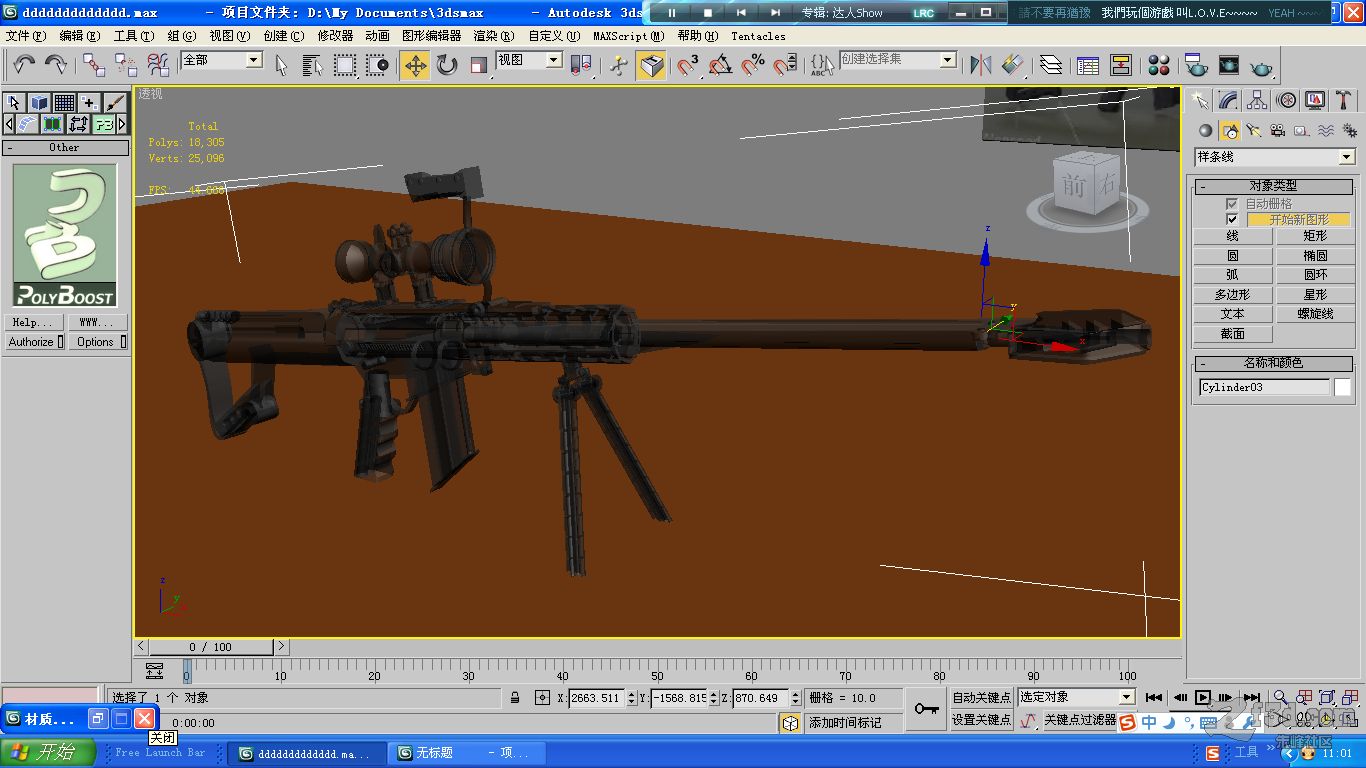Select the Lights category icon
The height and width of the screenshot is (768, 1366).
click(x=1254, y=130)
